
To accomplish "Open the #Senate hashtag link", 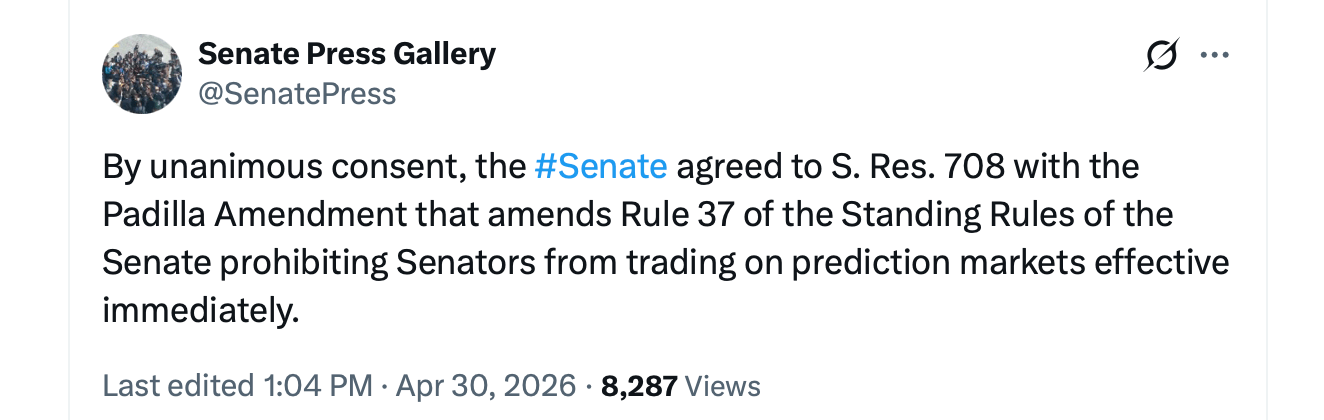I will coord(601,166).
